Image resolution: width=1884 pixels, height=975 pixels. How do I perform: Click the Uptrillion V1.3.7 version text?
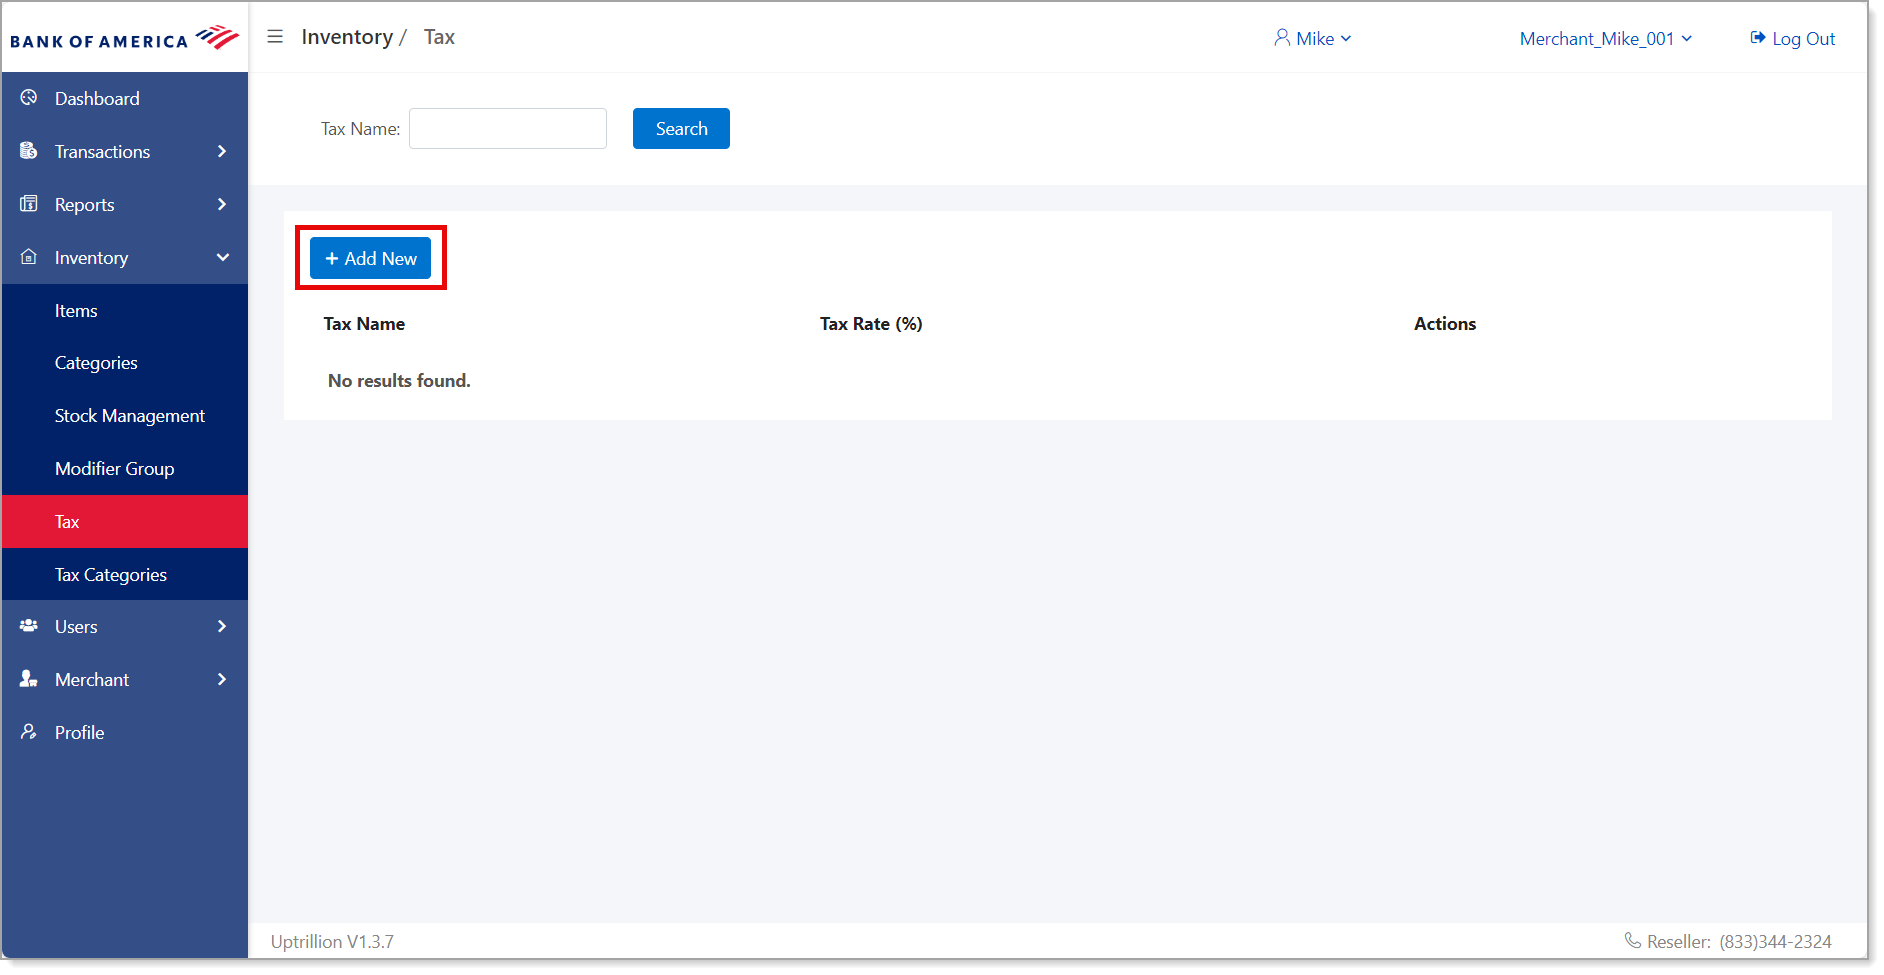[x=332, y=941]
